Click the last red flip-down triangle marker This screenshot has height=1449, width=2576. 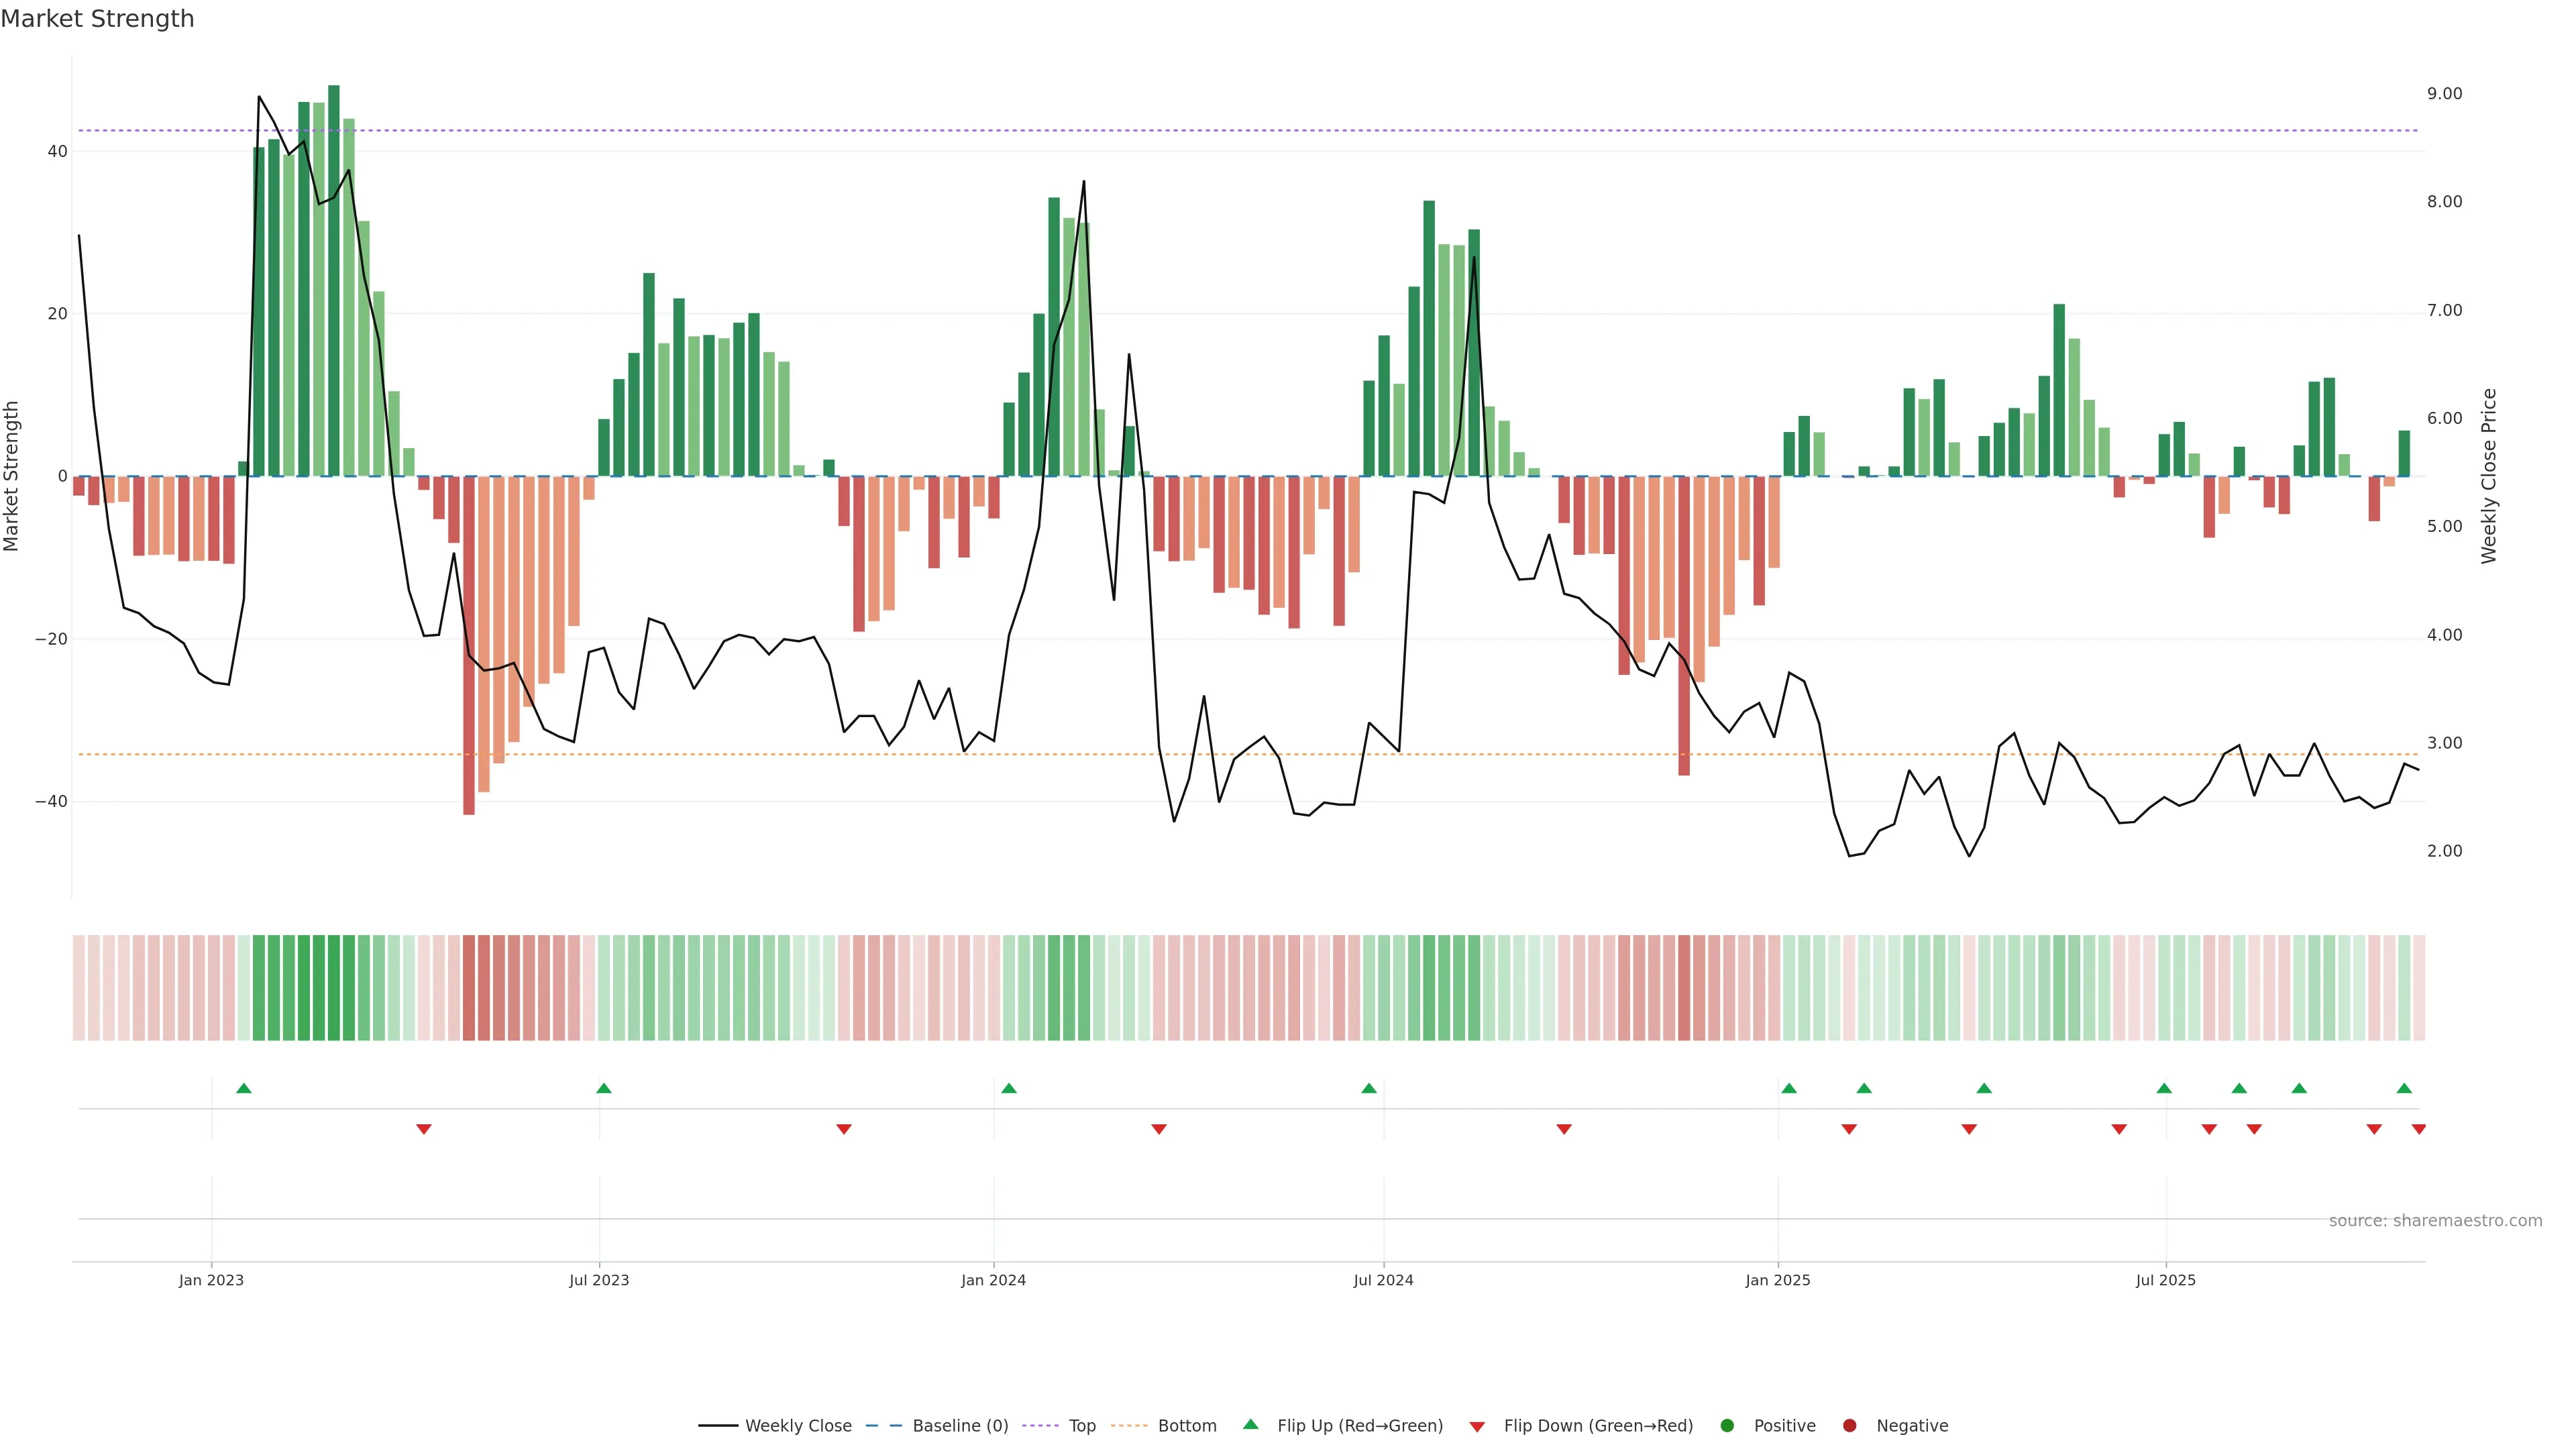click(2418, 1129)
